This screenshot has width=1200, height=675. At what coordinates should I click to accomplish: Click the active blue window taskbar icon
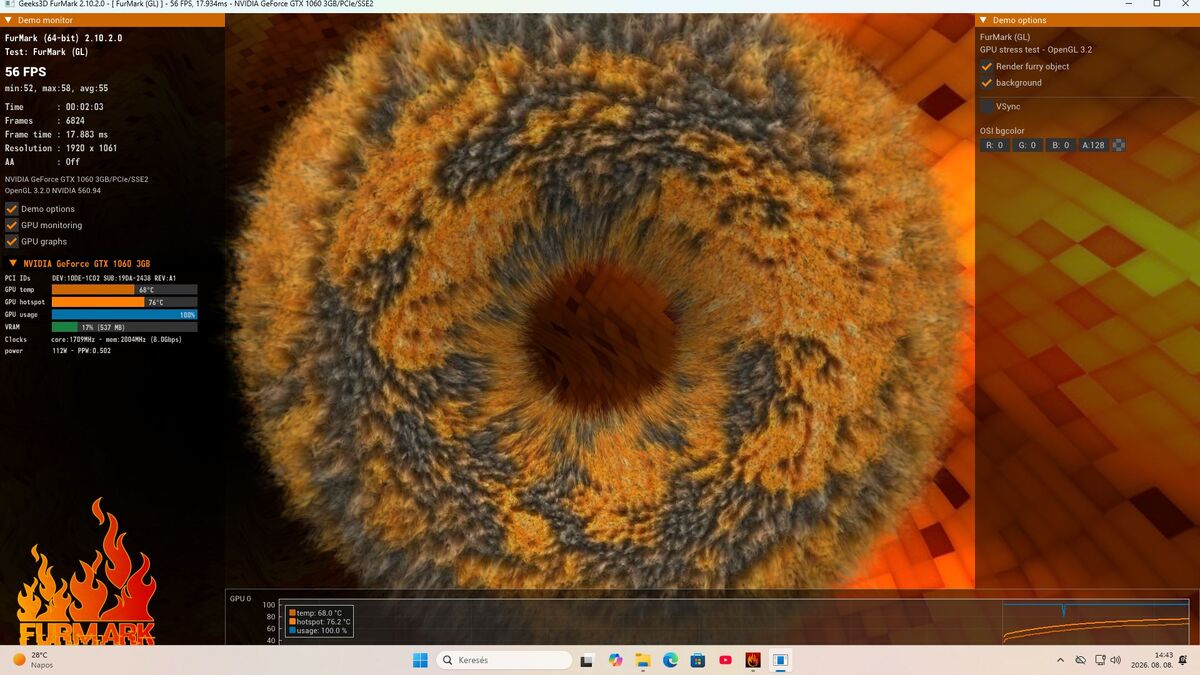coord(780,660)
